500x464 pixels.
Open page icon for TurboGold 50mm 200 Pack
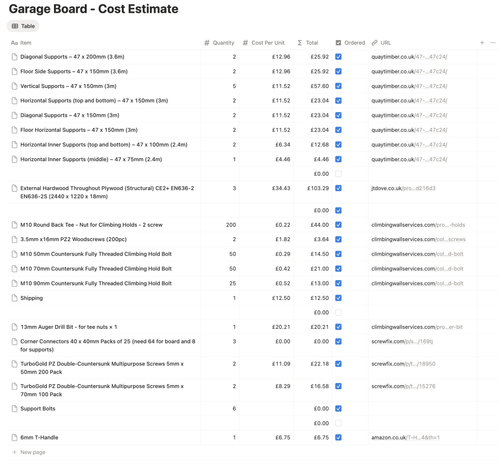[x=14, y=364]
